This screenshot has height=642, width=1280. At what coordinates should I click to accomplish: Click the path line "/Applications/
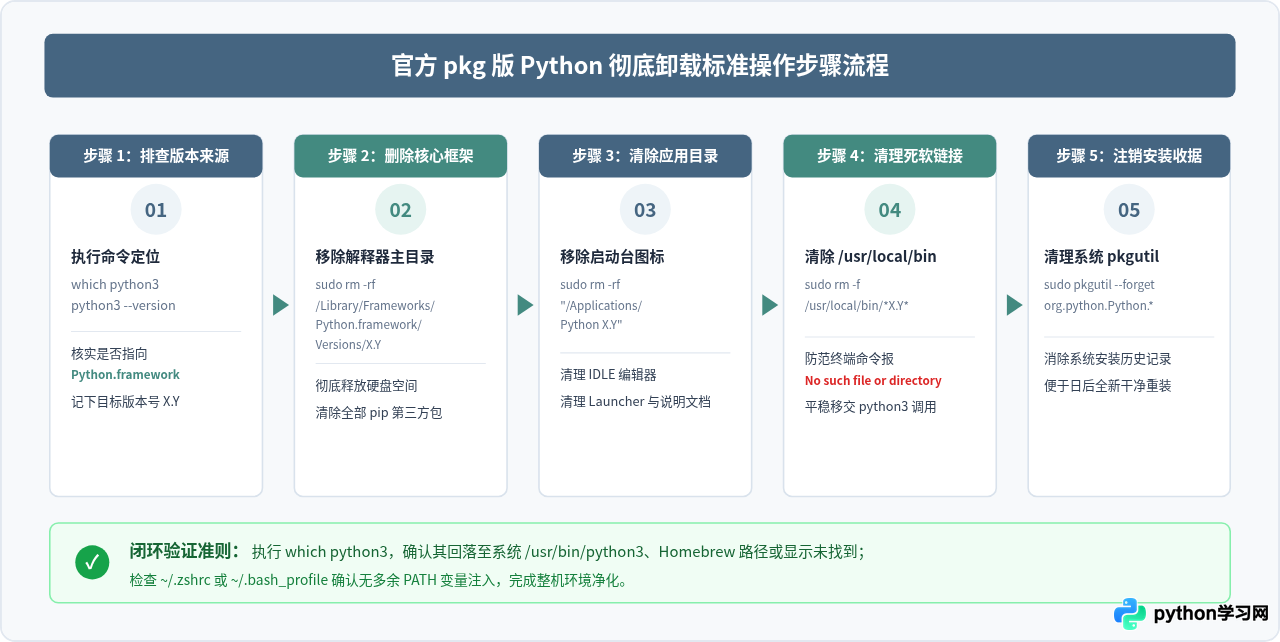601,305
